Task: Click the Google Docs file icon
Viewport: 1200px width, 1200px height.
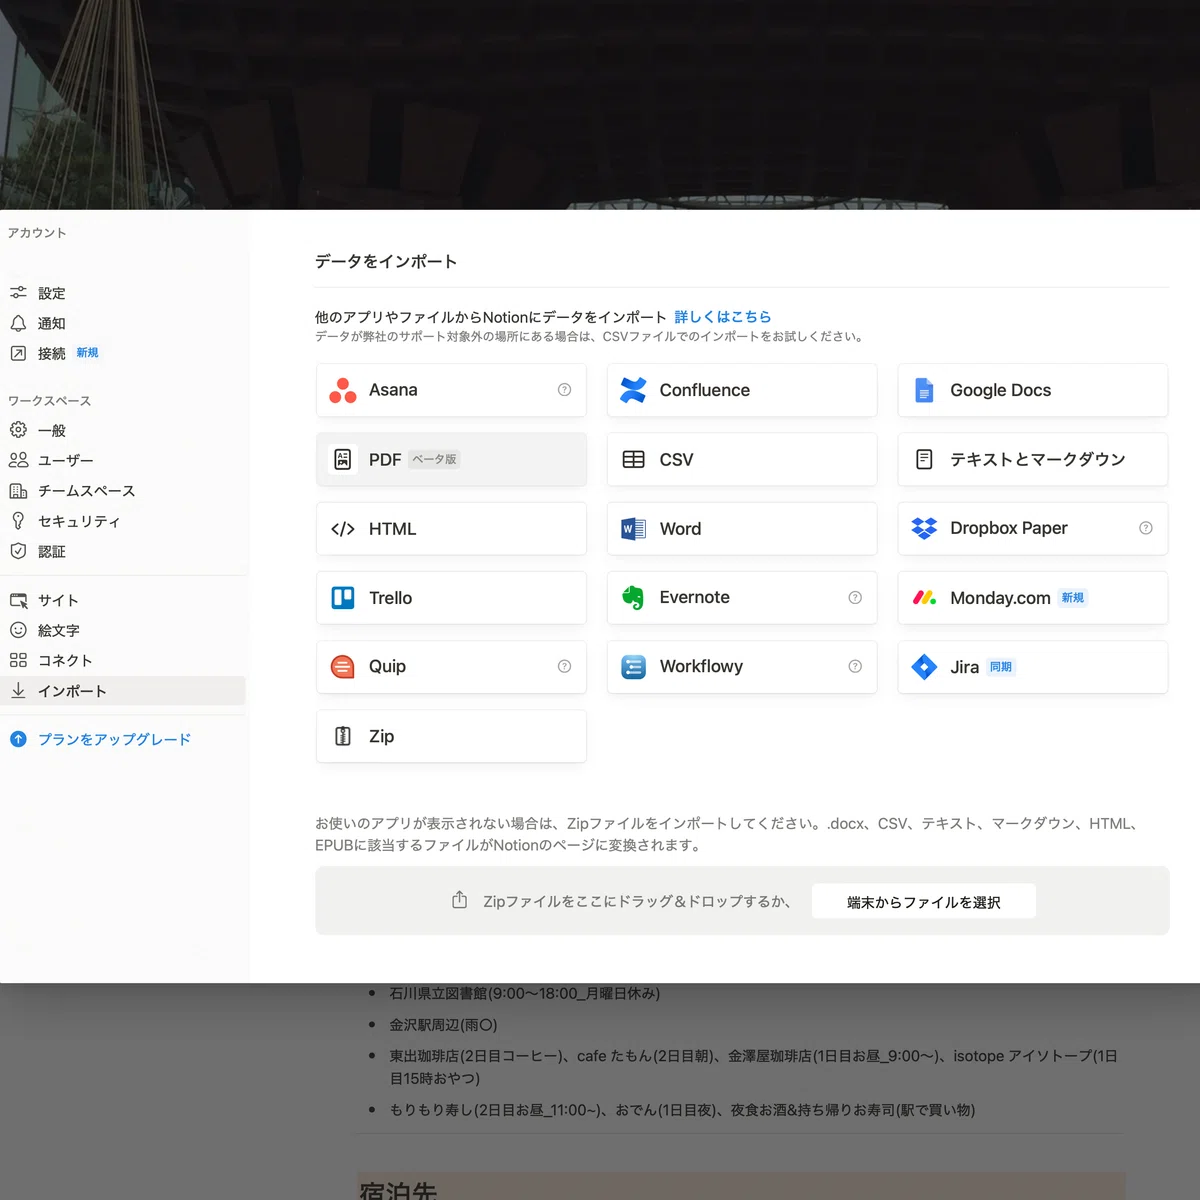Action: tap(924, 390)
